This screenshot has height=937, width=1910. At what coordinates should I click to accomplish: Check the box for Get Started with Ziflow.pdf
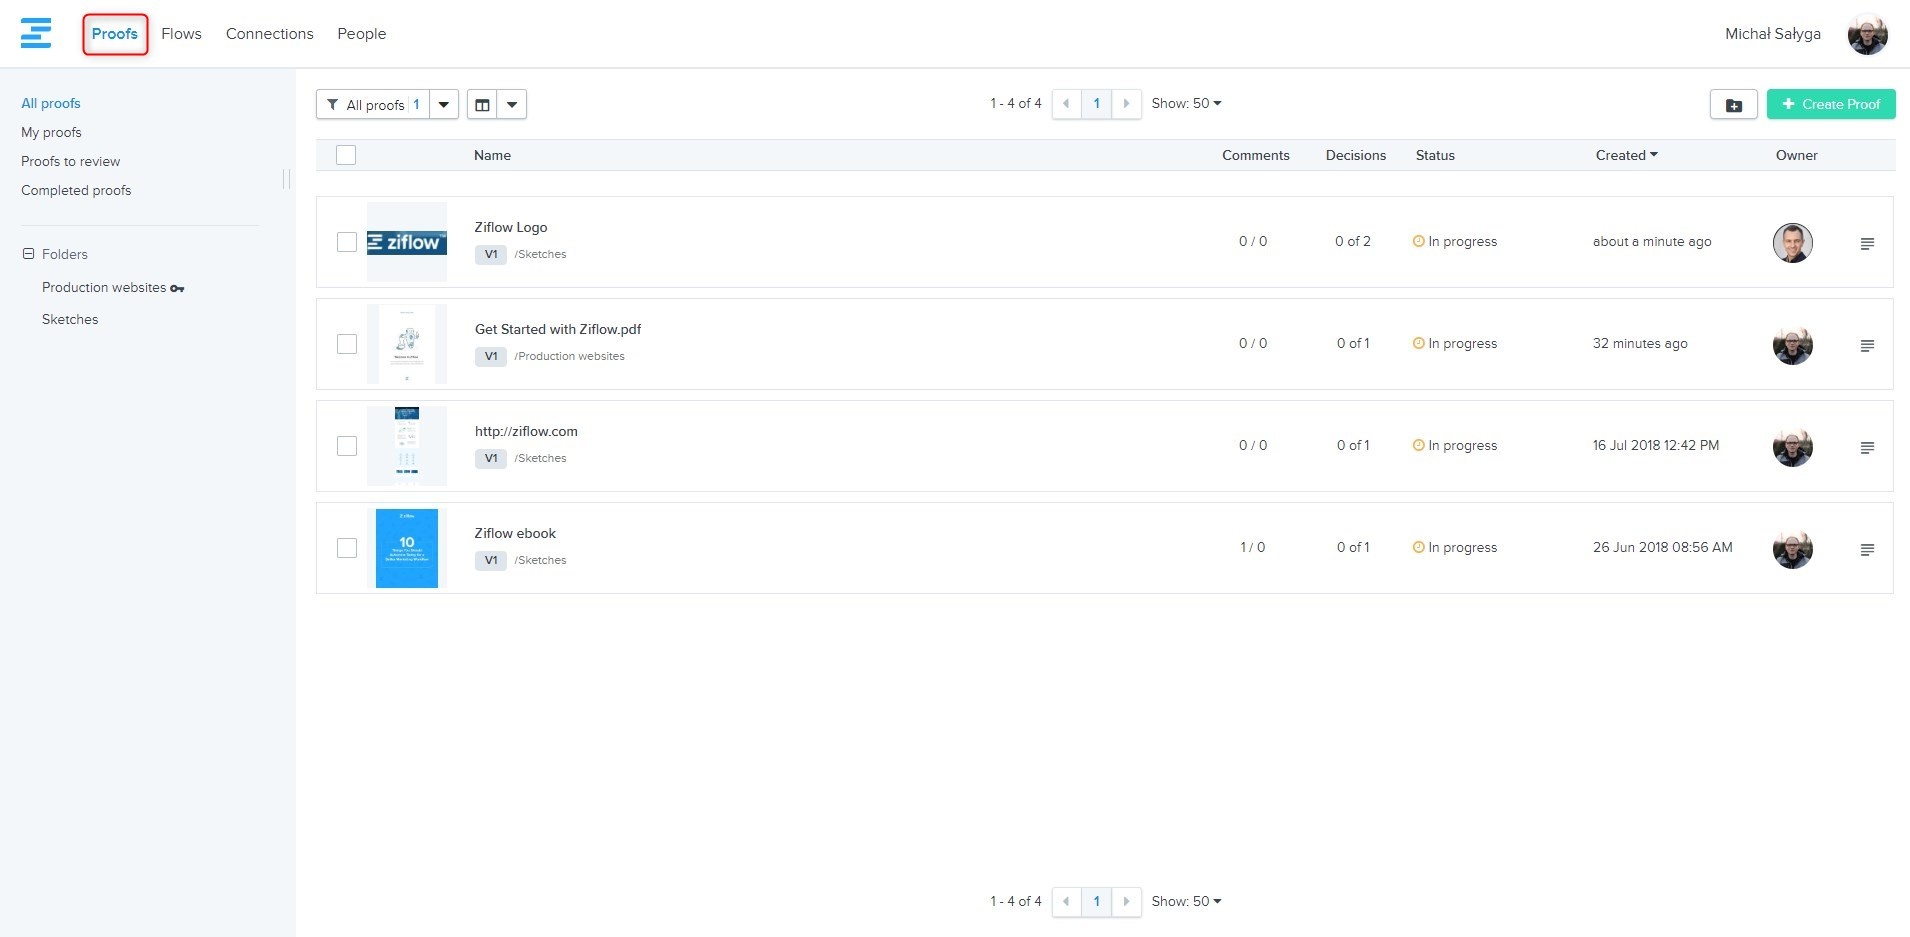[x=347, y=344]
